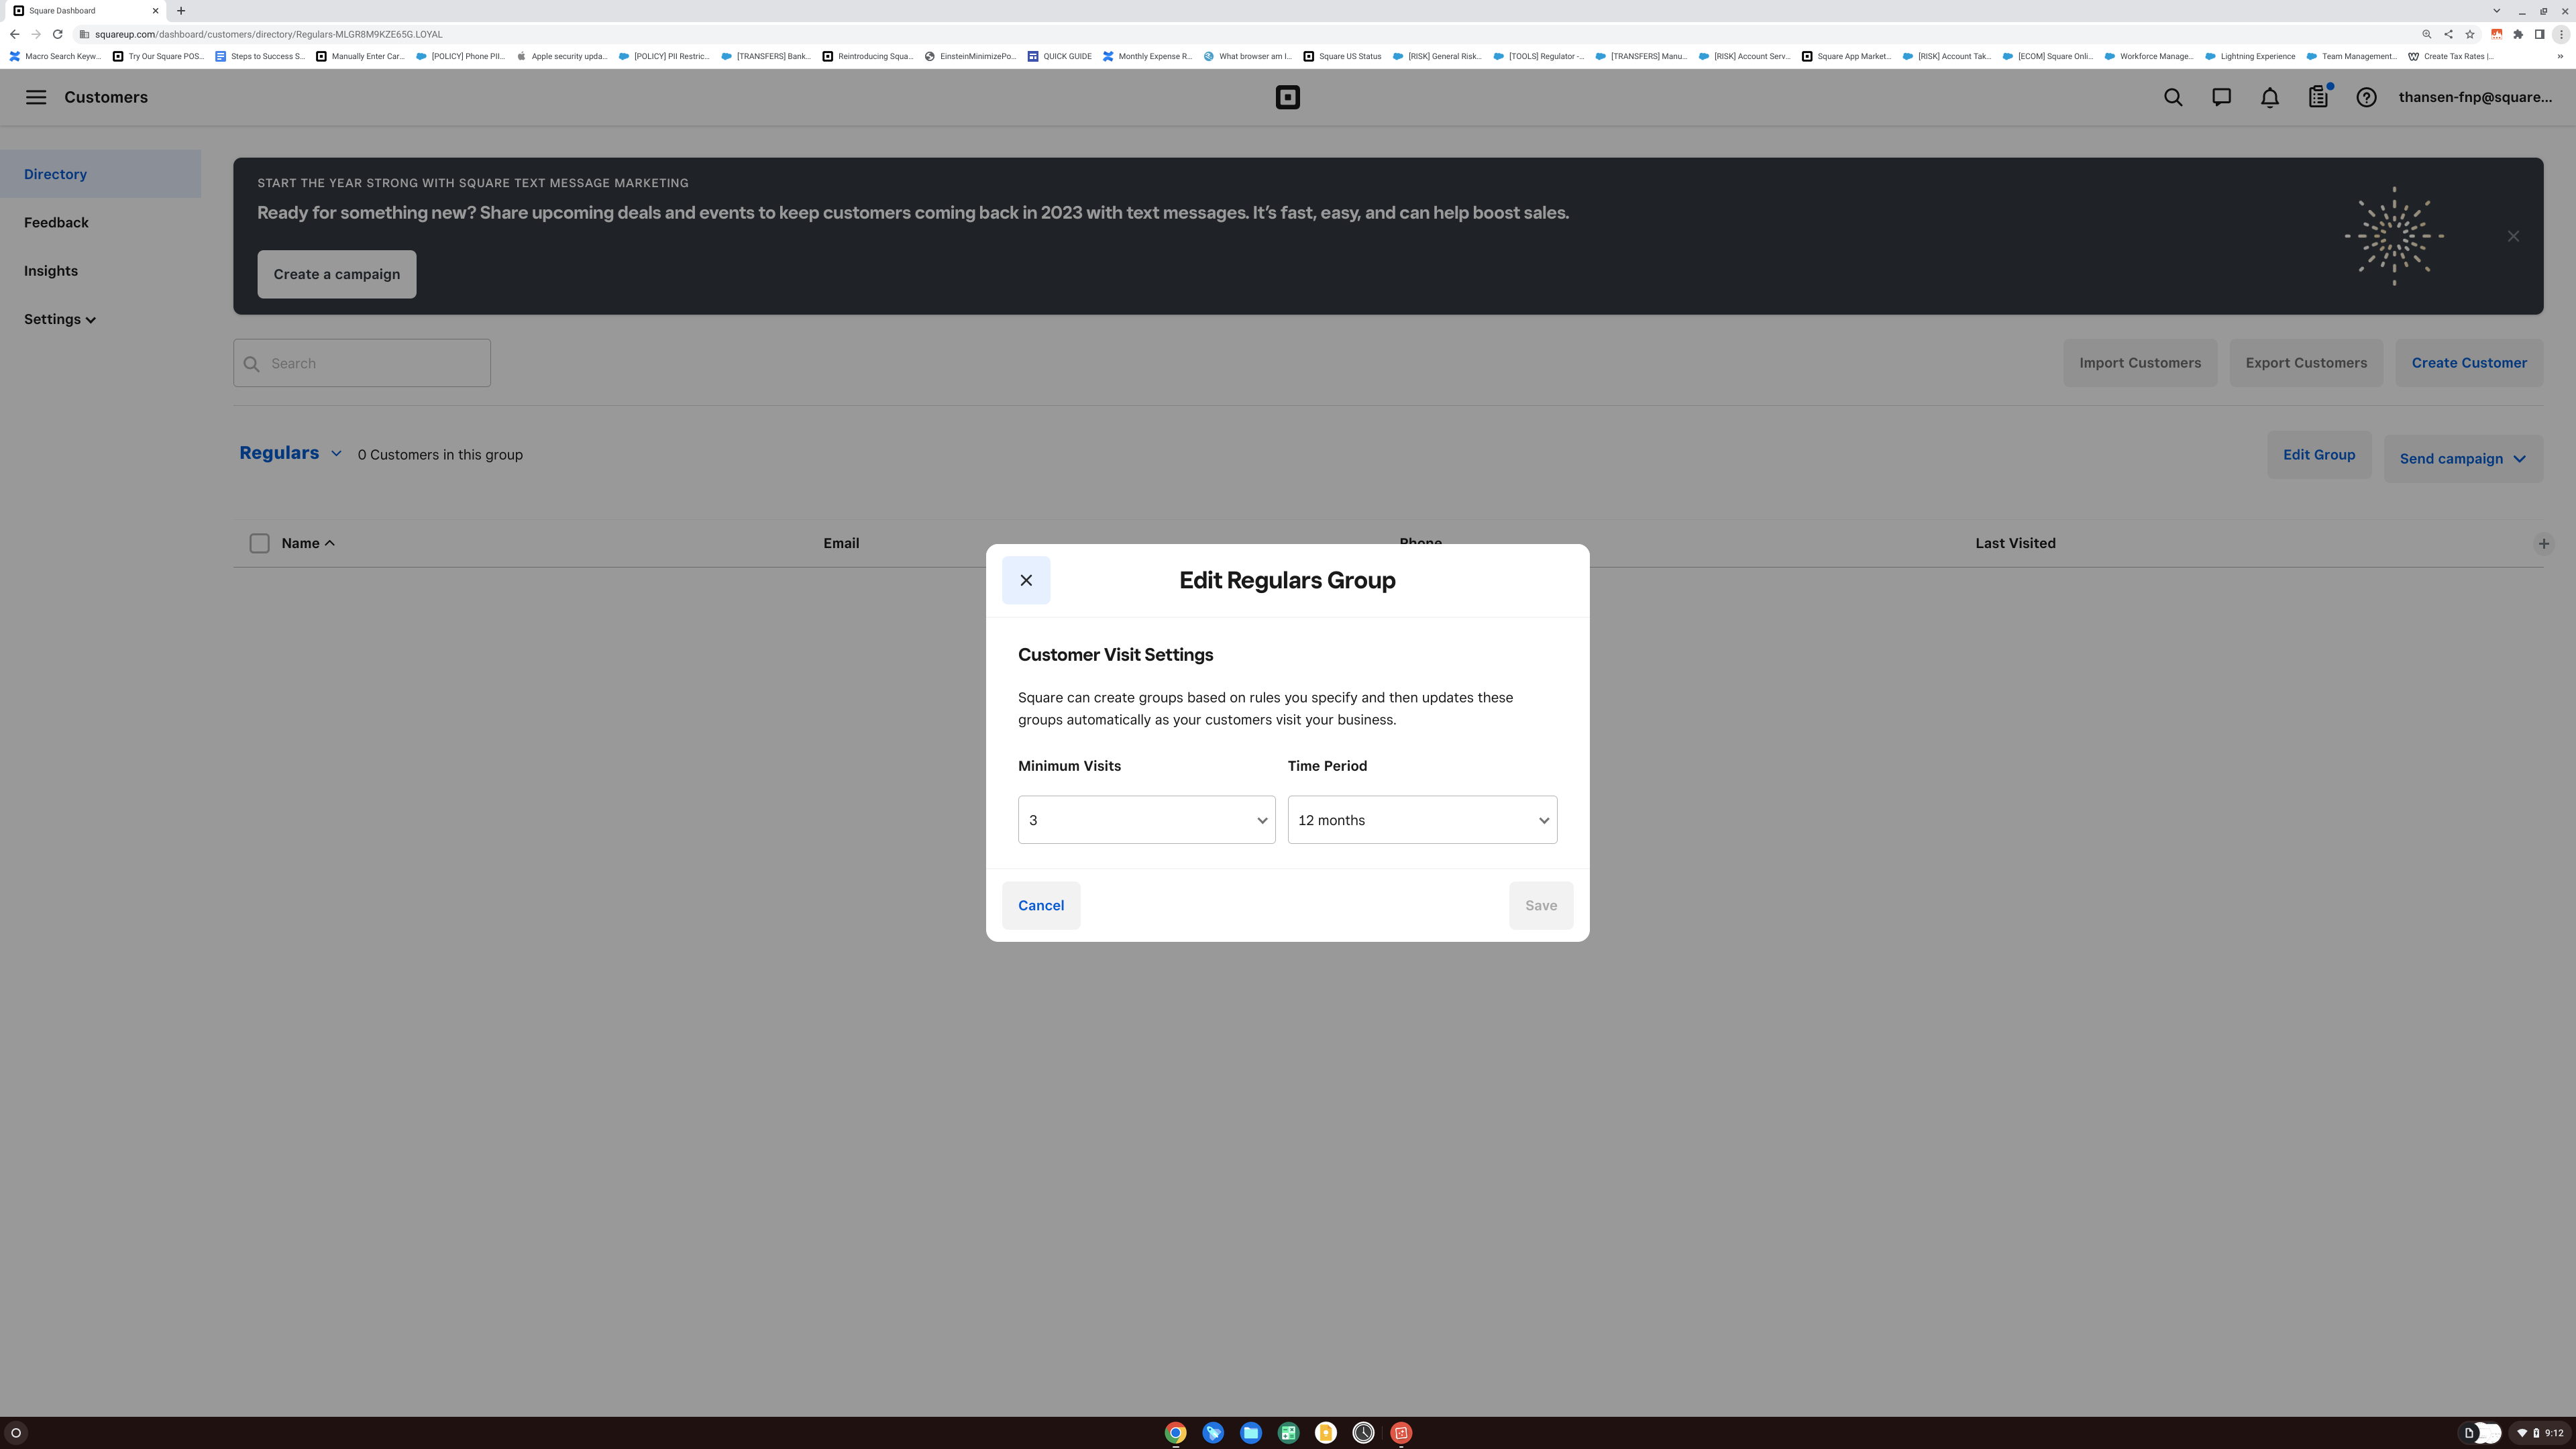Go to the Feedback sidebar item
Image resolution: width=2576 pixels, height=1449 pixels.
(x=56, y=222)
